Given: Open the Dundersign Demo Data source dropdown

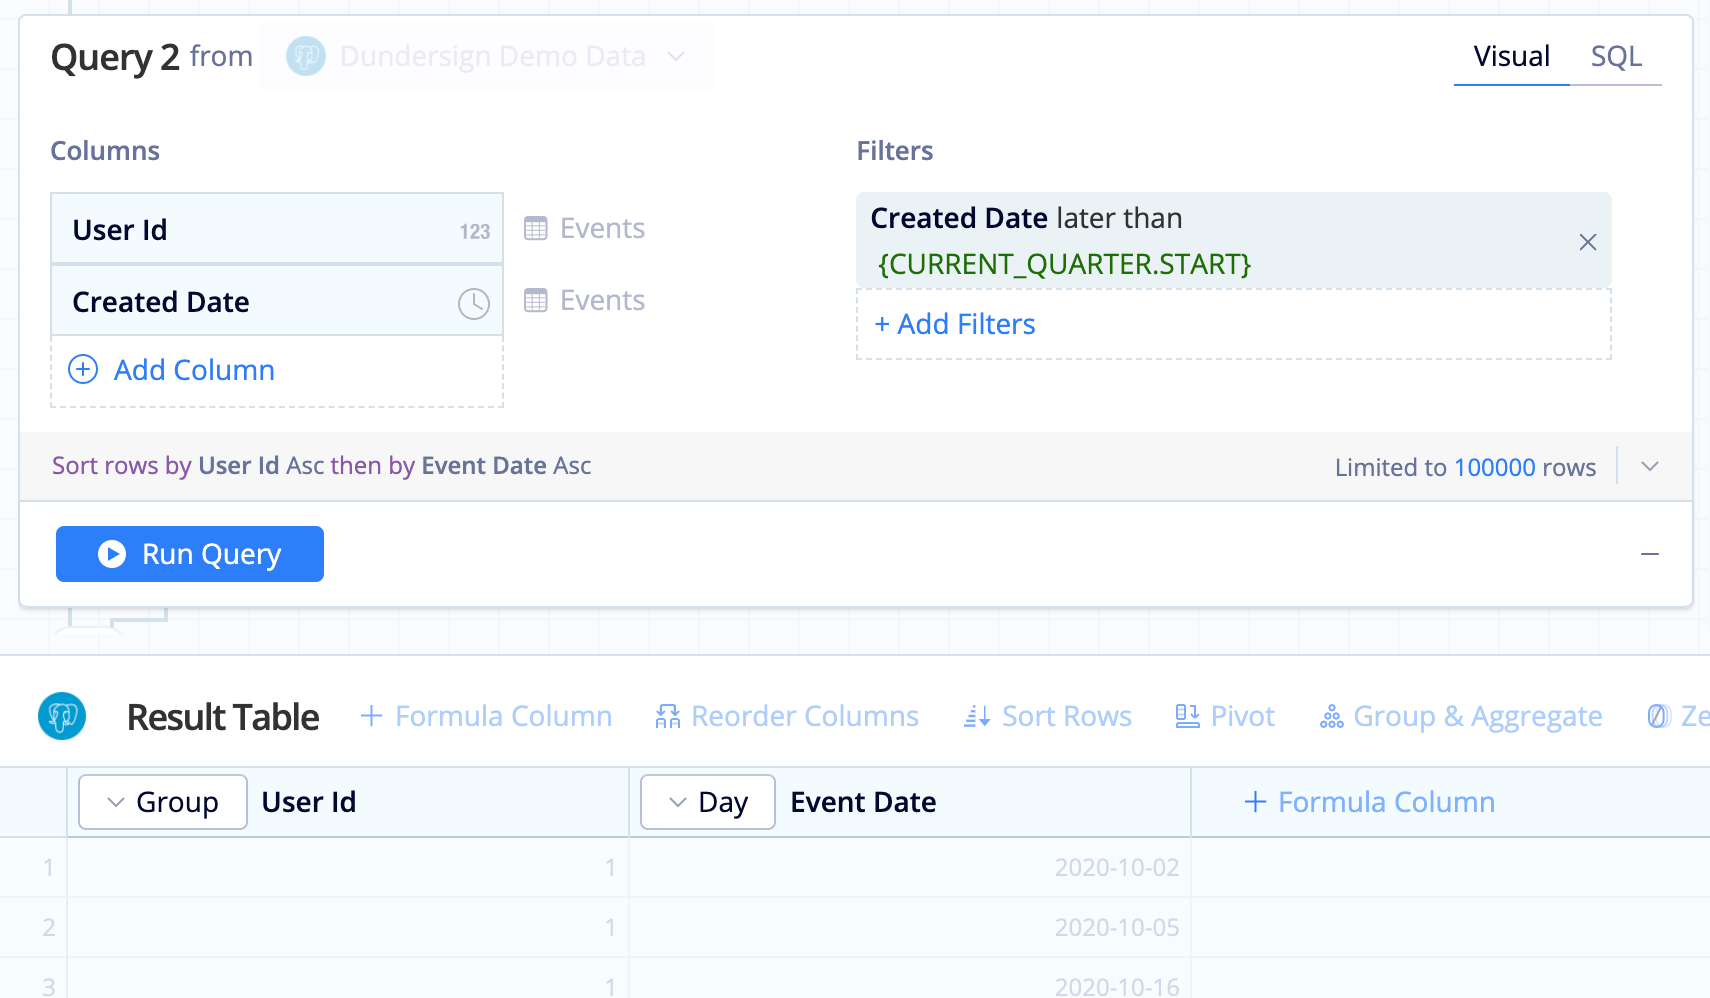Looking at the screenshot, I should click(486, 56).
